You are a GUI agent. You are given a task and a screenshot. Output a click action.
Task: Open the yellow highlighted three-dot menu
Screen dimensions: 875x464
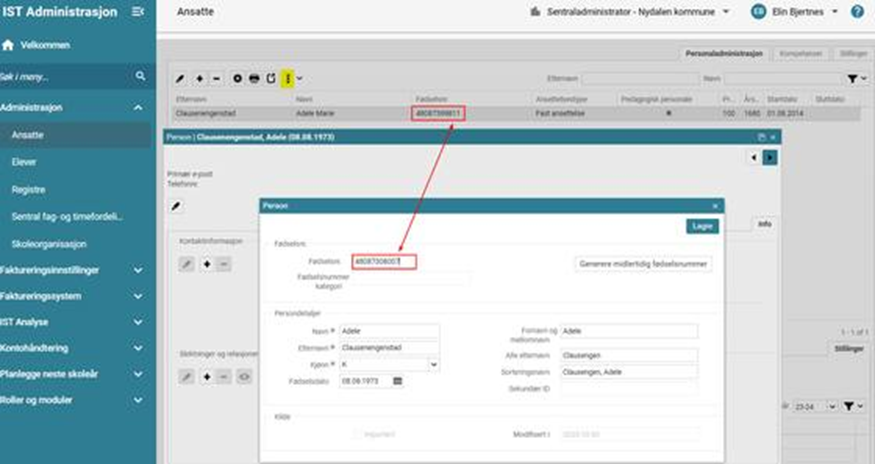point(287,78)
